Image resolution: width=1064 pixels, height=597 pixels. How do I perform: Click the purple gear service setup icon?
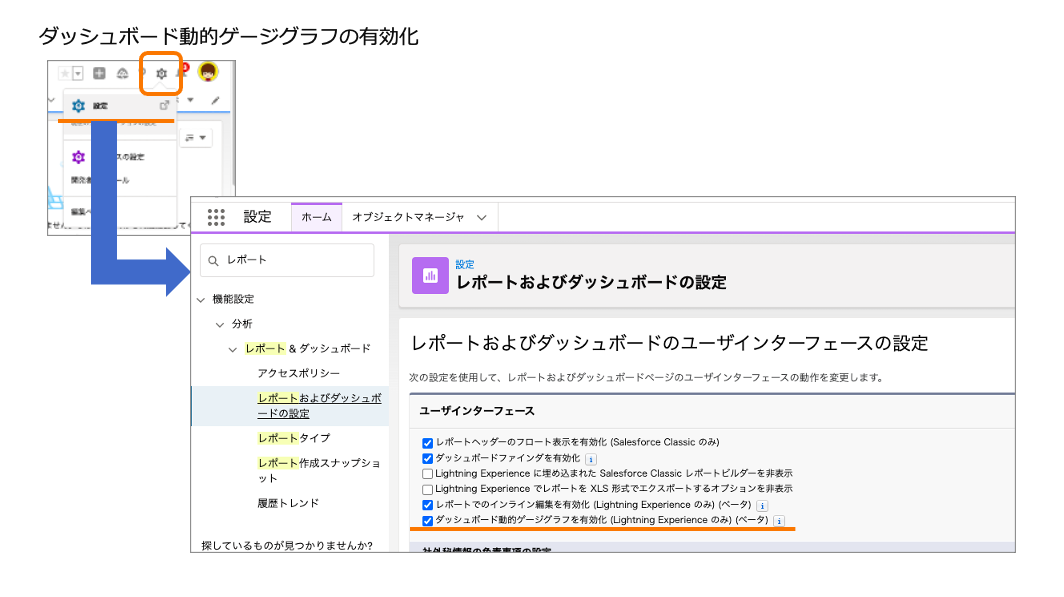click(79, 157)
